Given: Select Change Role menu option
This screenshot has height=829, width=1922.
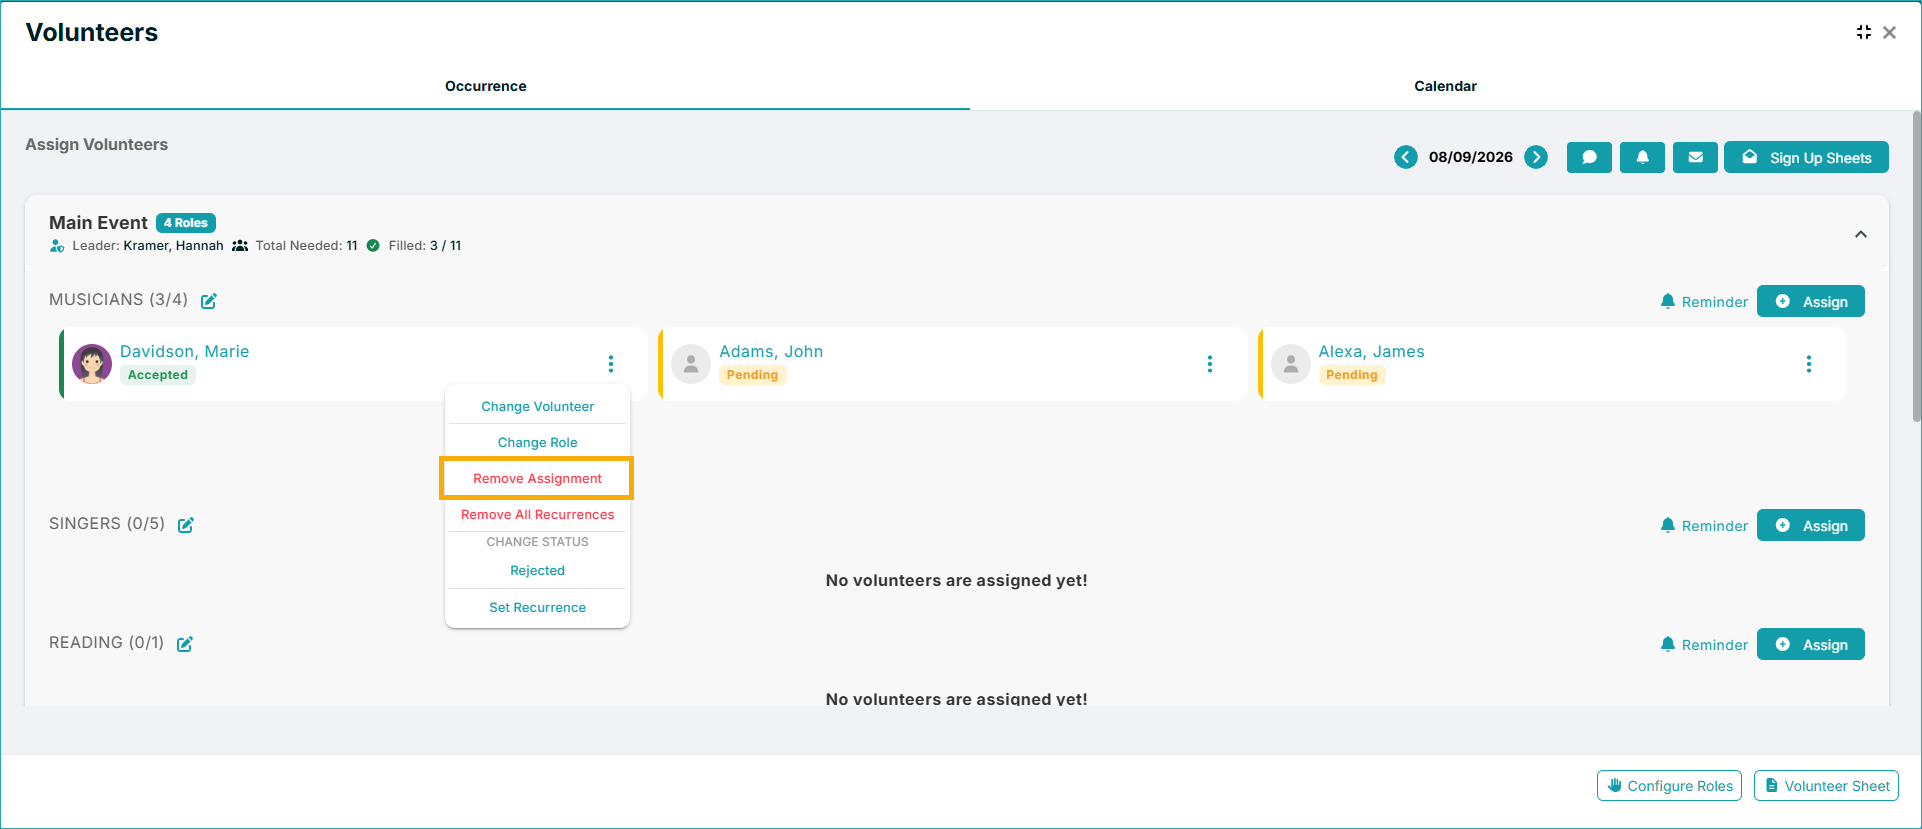Looking at the screenshot, I should (537, 442).
